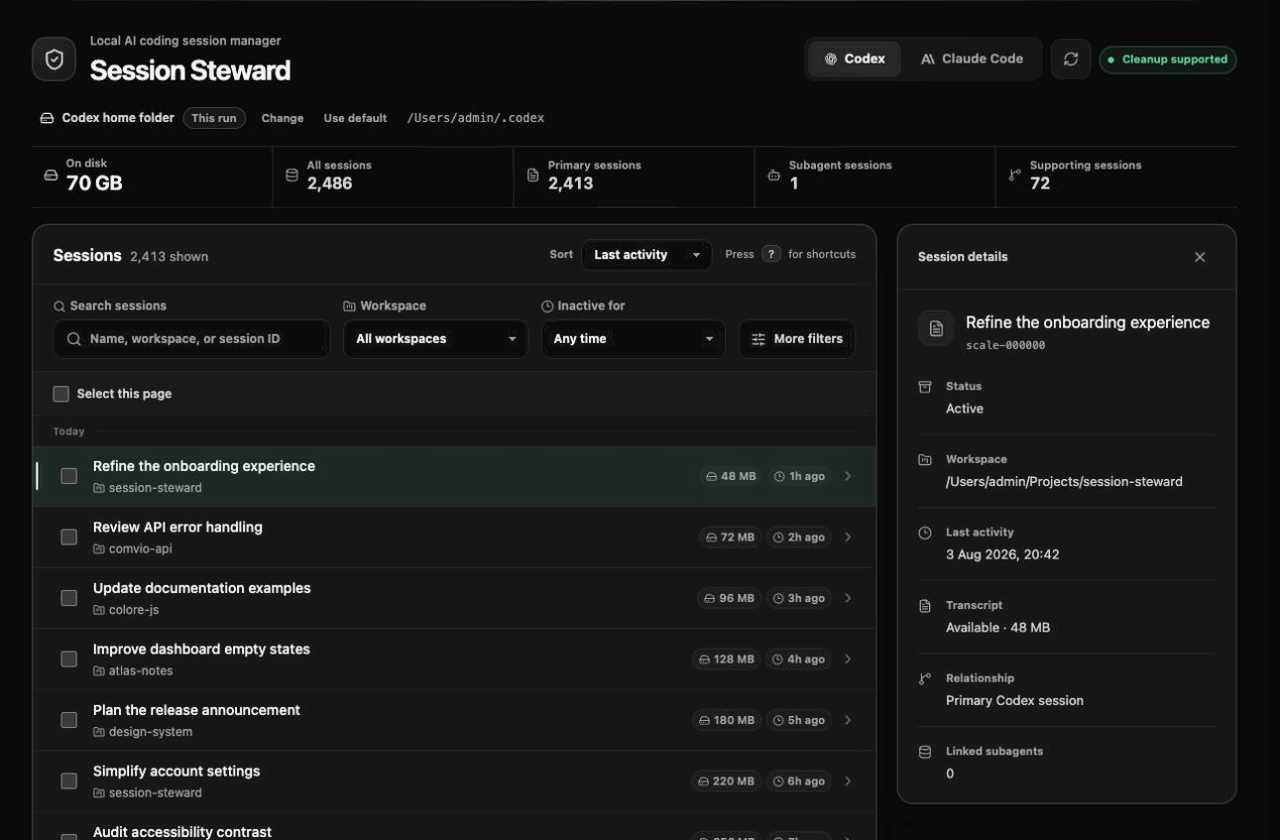Click the /Users/admin/Projects/session-steward workspace path
Viewport: 1280px width, 840px height.
1064,482
